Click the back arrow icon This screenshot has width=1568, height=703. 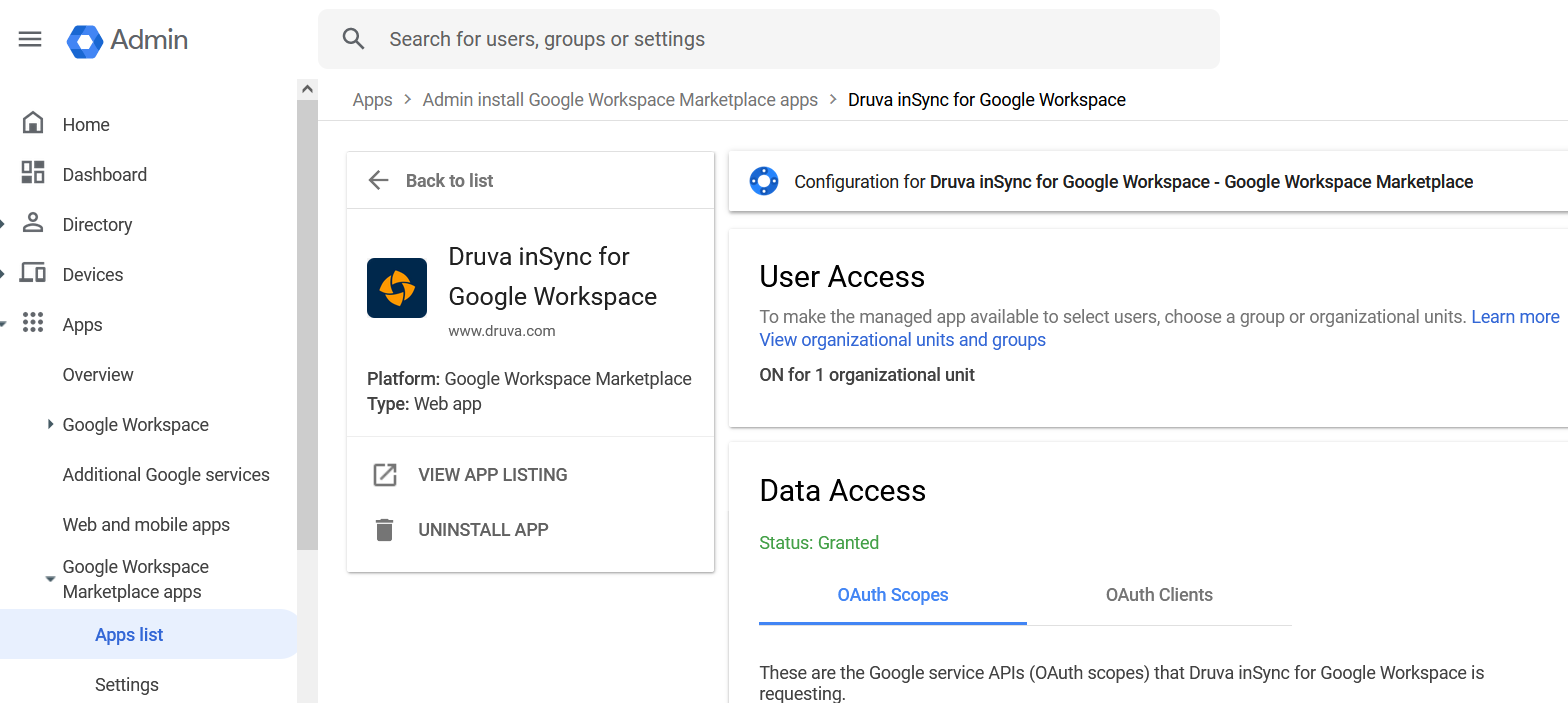pyautogui.click(x=378, y=180)
